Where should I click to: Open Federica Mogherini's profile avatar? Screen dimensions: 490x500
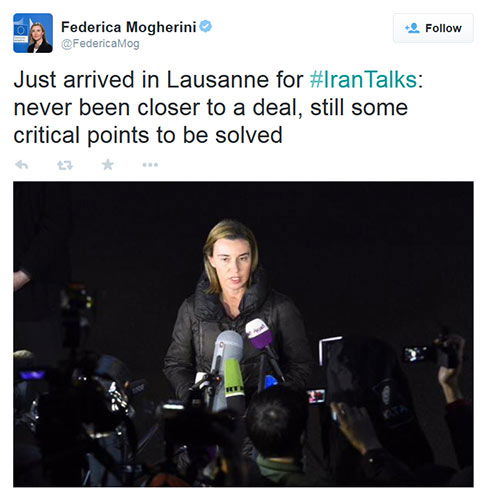[33, 33]
